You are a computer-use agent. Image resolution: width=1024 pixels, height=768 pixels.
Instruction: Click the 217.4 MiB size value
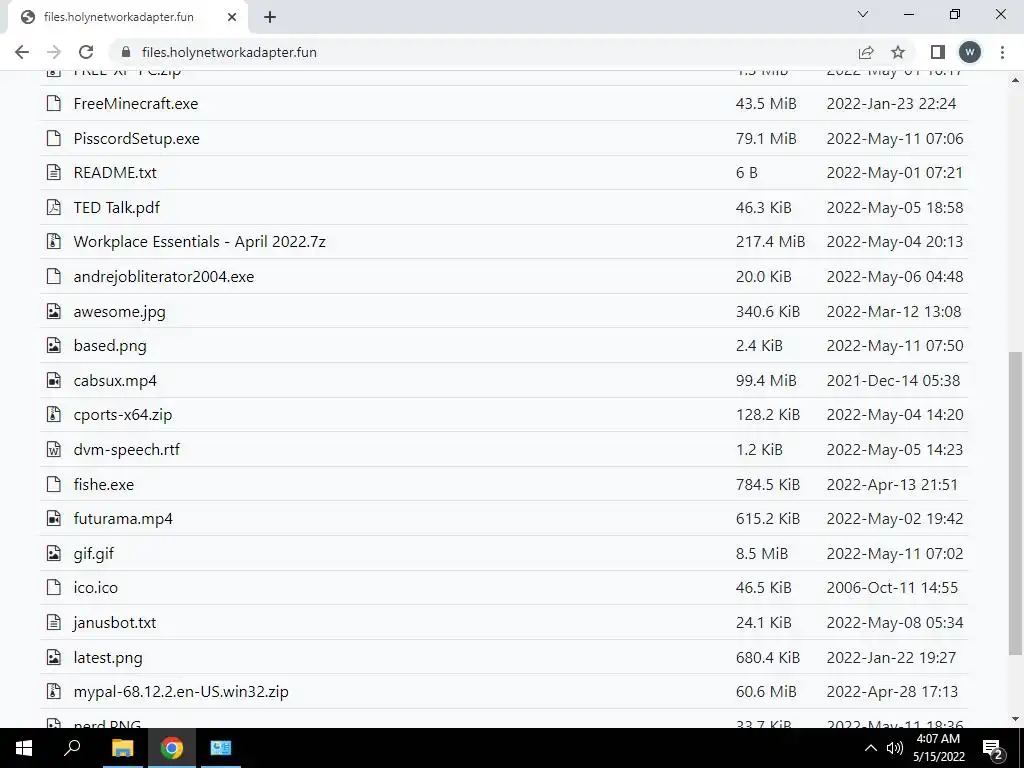pos(770,242)
